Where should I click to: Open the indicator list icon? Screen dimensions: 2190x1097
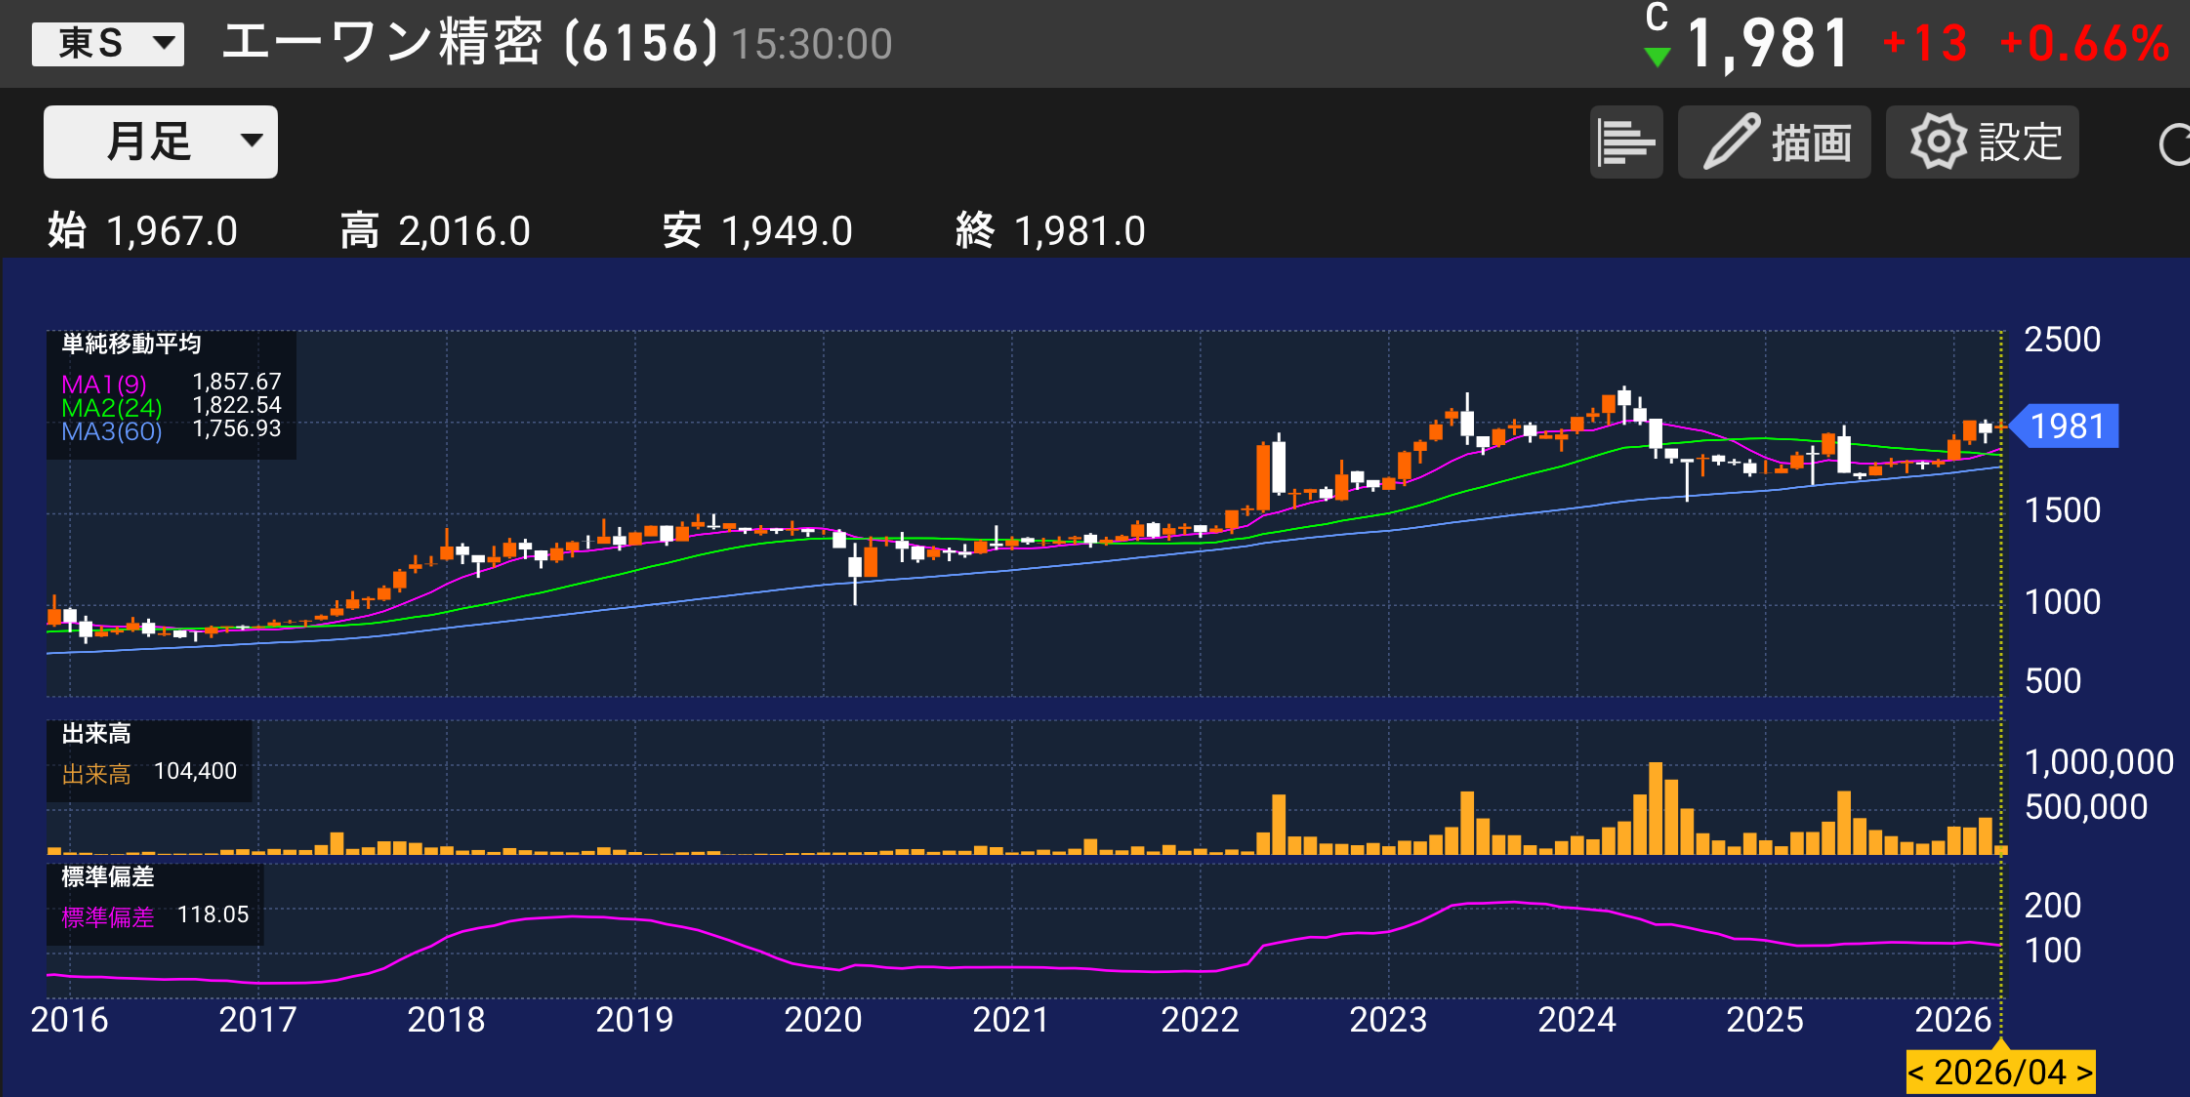(x=1626, y=141)
